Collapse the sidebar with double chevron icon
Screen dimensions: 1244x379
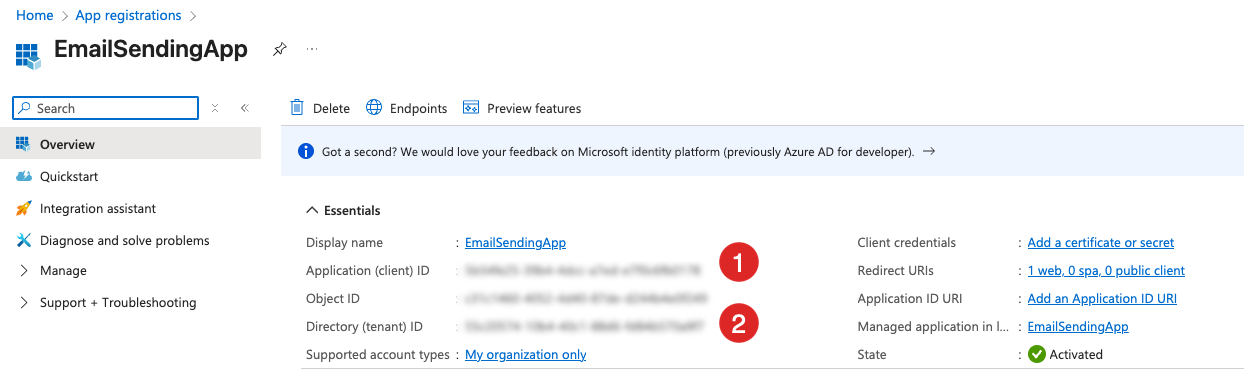click(245, 108)
